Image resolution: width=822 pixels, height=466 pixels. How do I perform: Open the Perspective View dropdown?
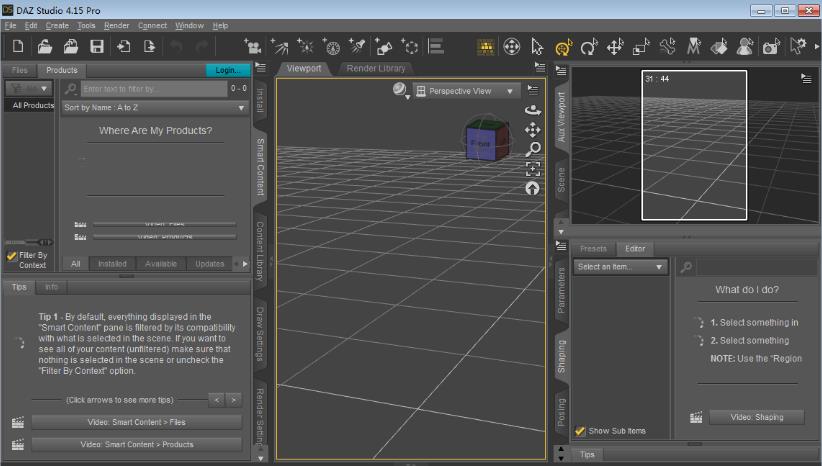[x=466, y=91]
